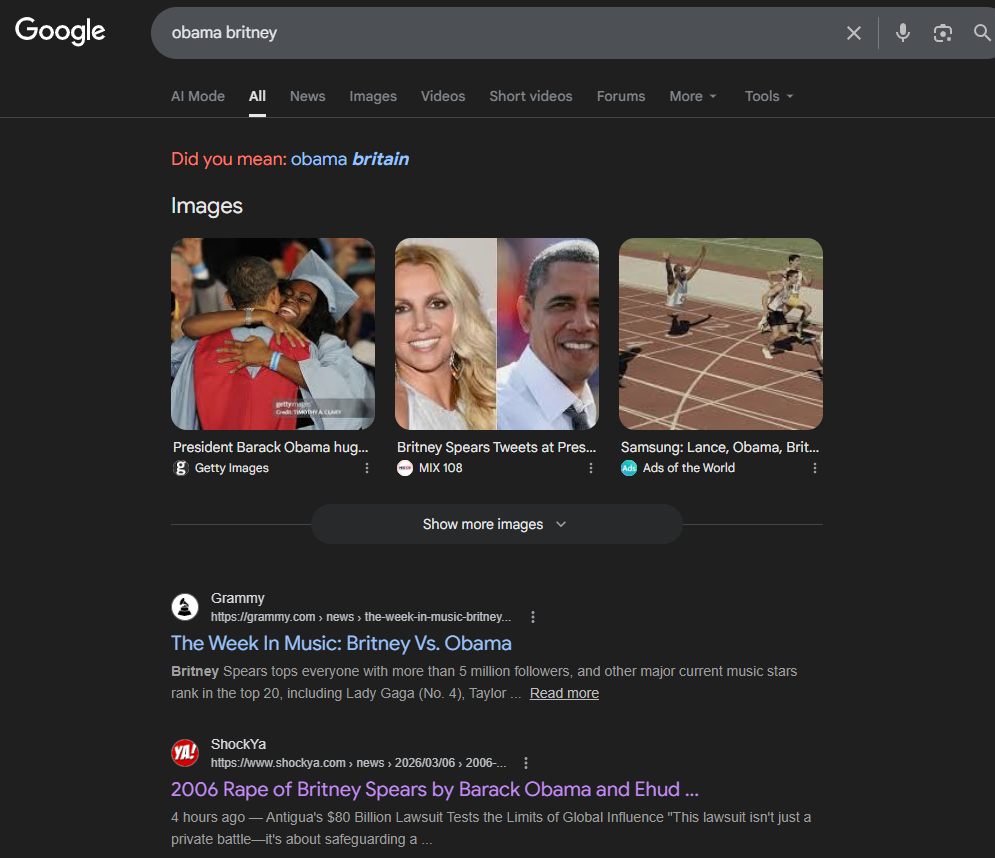Open "The Week In Music" Grammy result
This screenshot has width=995, height=858.
click(x=341, y=643)
